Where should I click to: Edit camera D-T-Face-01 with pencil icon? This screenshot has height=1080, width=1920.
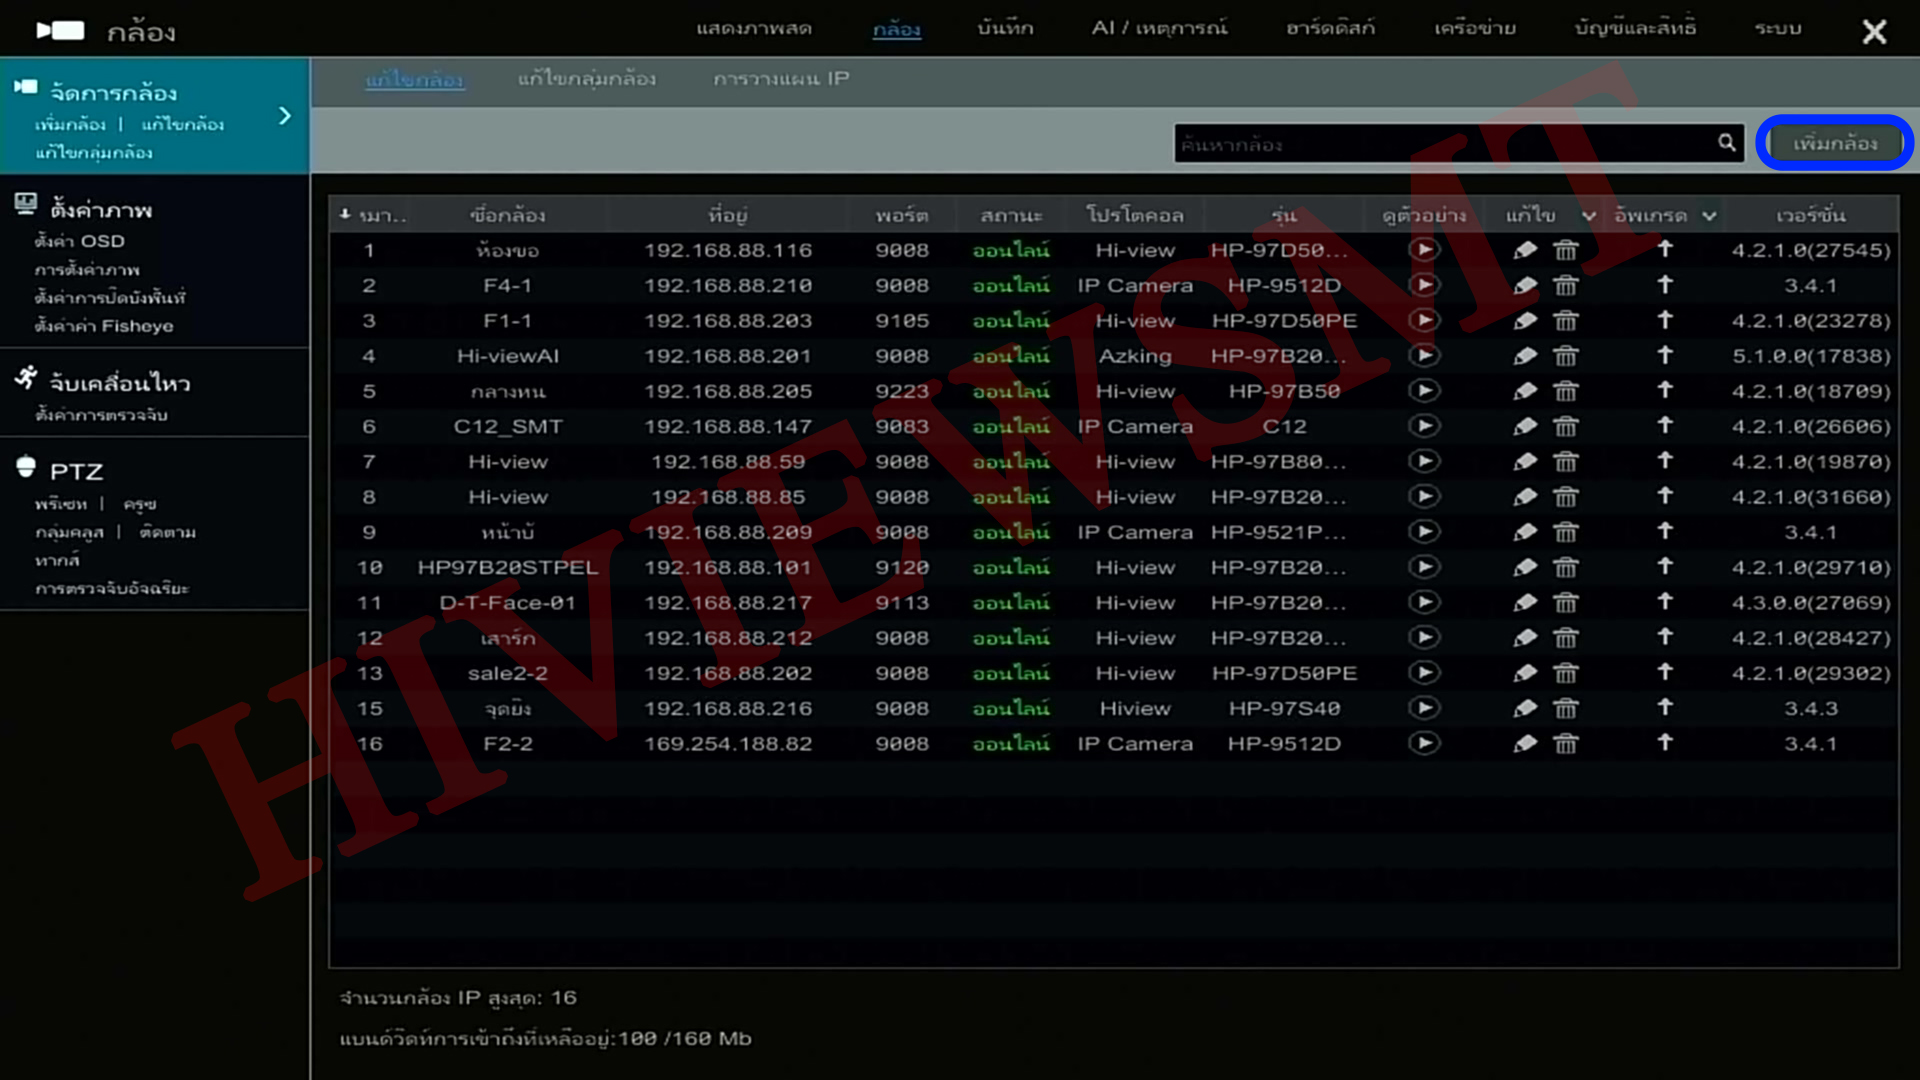click(1524, 603)
